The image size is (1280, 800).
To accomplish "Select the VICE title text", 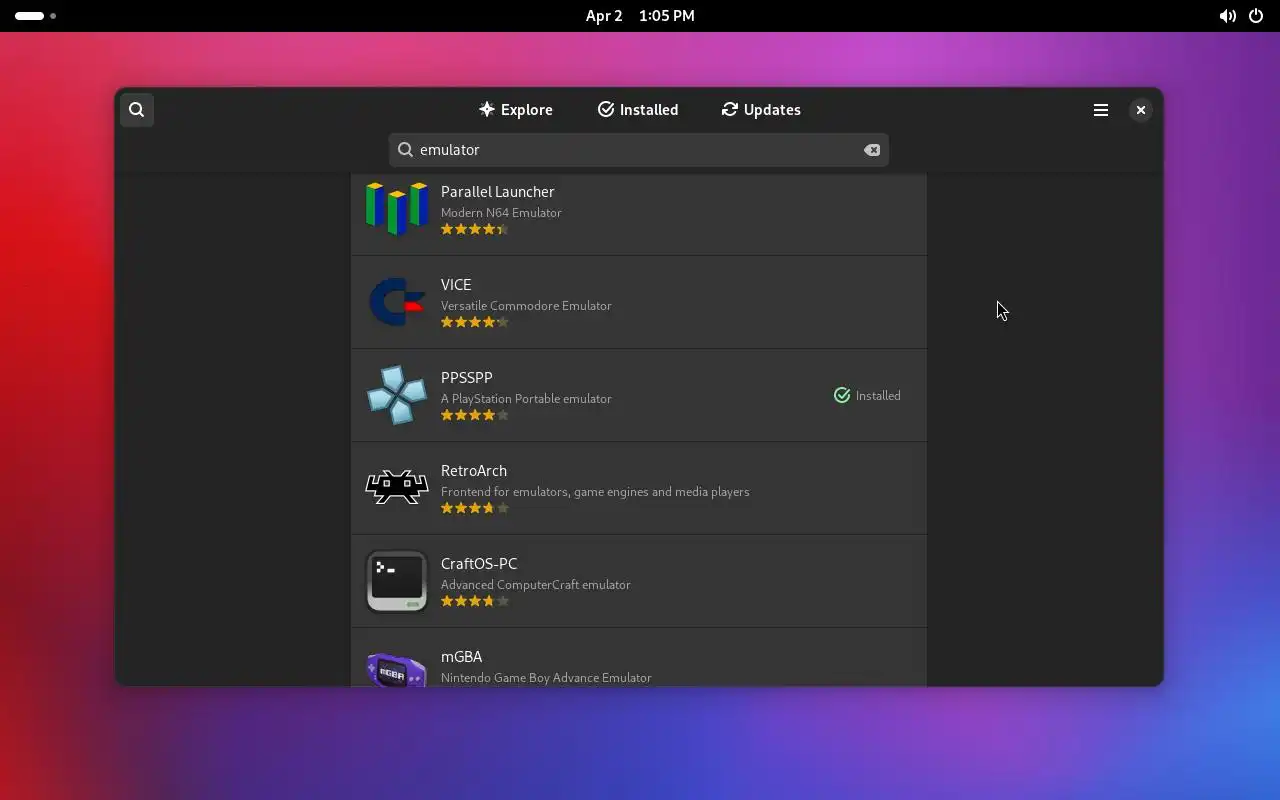I will [x=456, y=285].
